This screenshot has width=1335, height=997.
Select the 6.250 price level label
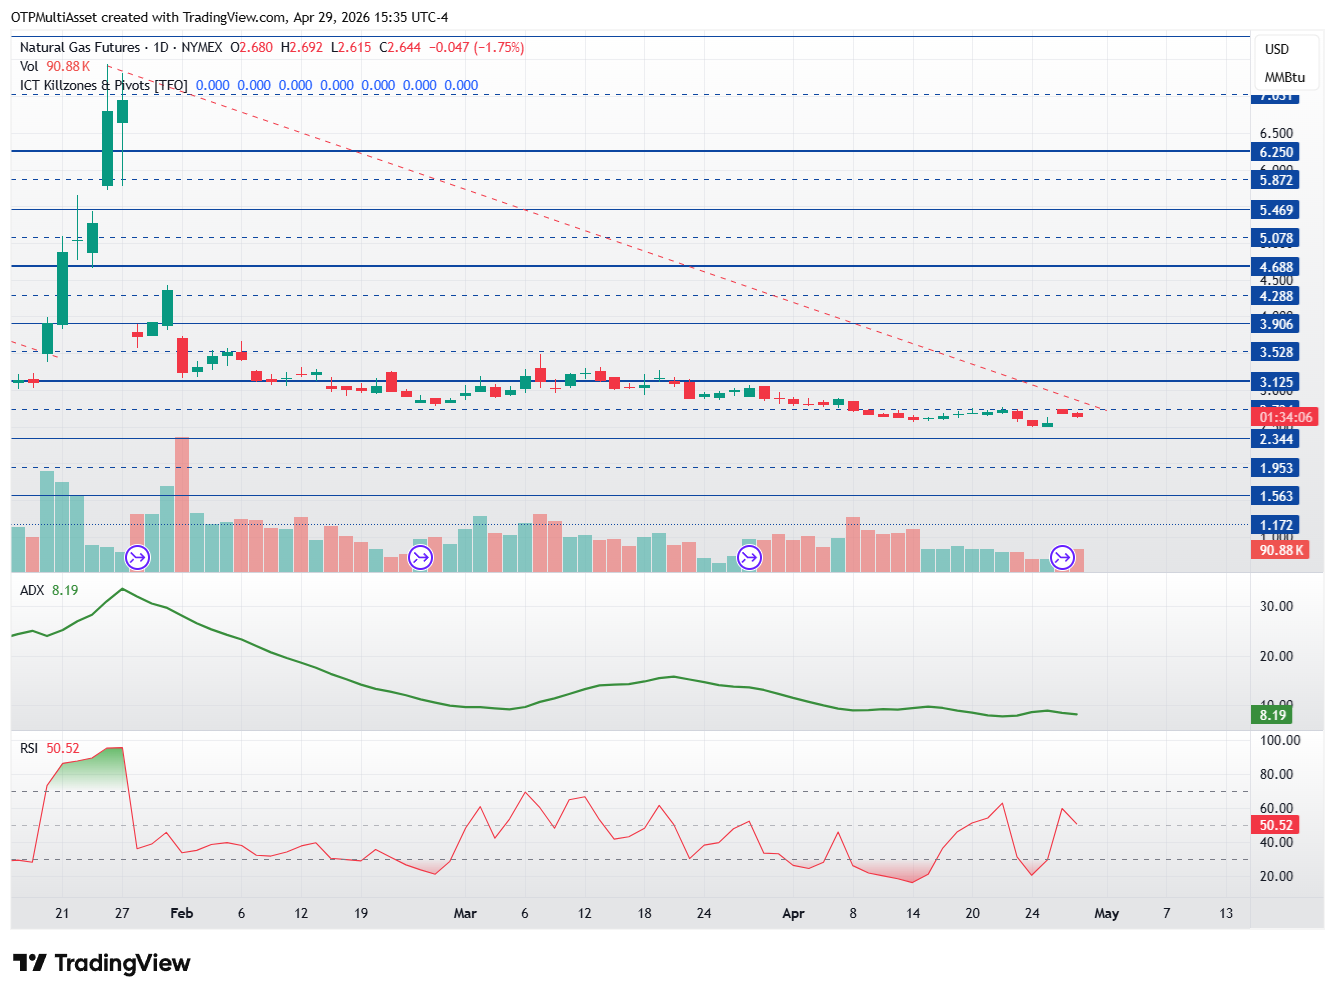tap(1276, 152)
